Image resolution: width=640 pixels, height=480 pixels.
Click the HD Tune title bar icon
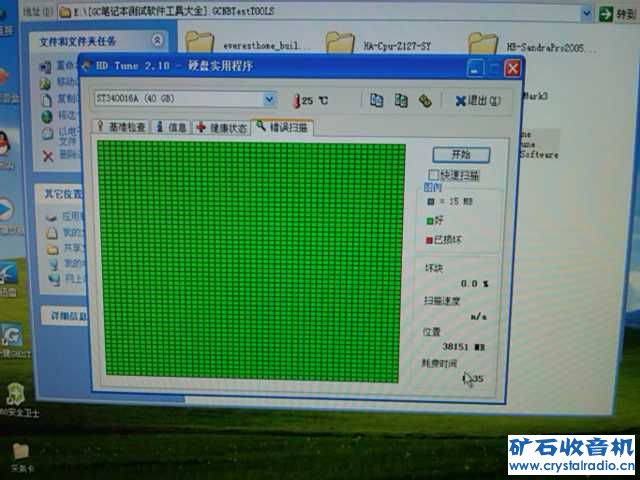86,65
